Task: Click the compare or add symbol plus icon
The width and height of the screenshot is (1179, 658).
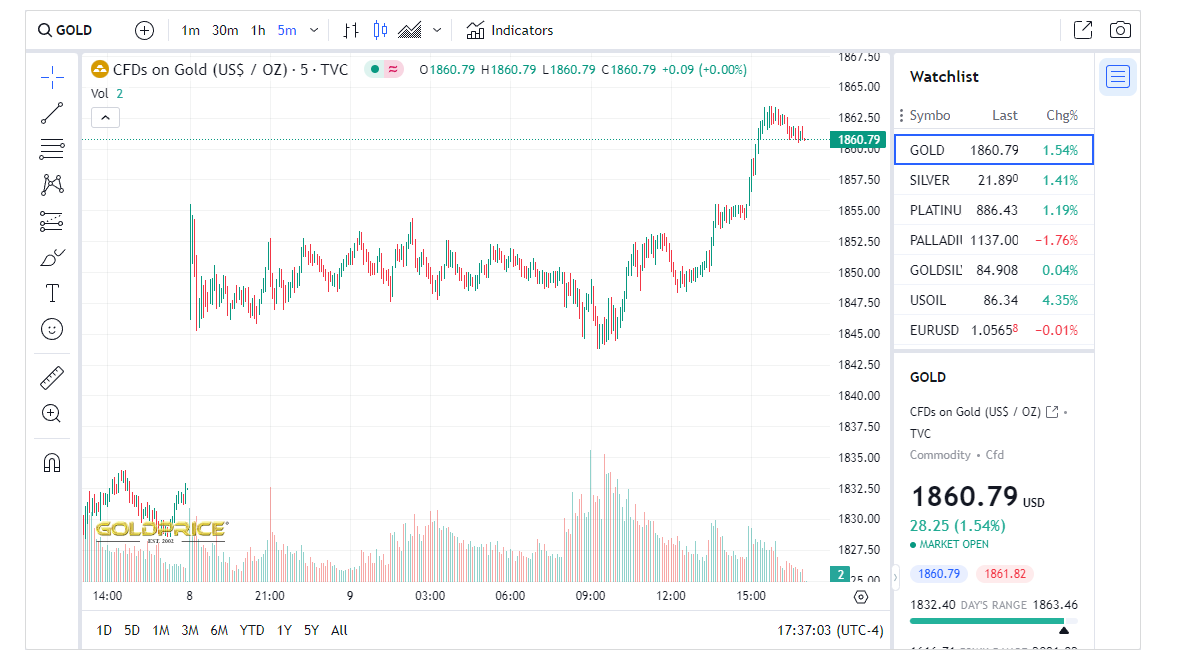Action: pyautogui.click(x=145, y=30)
